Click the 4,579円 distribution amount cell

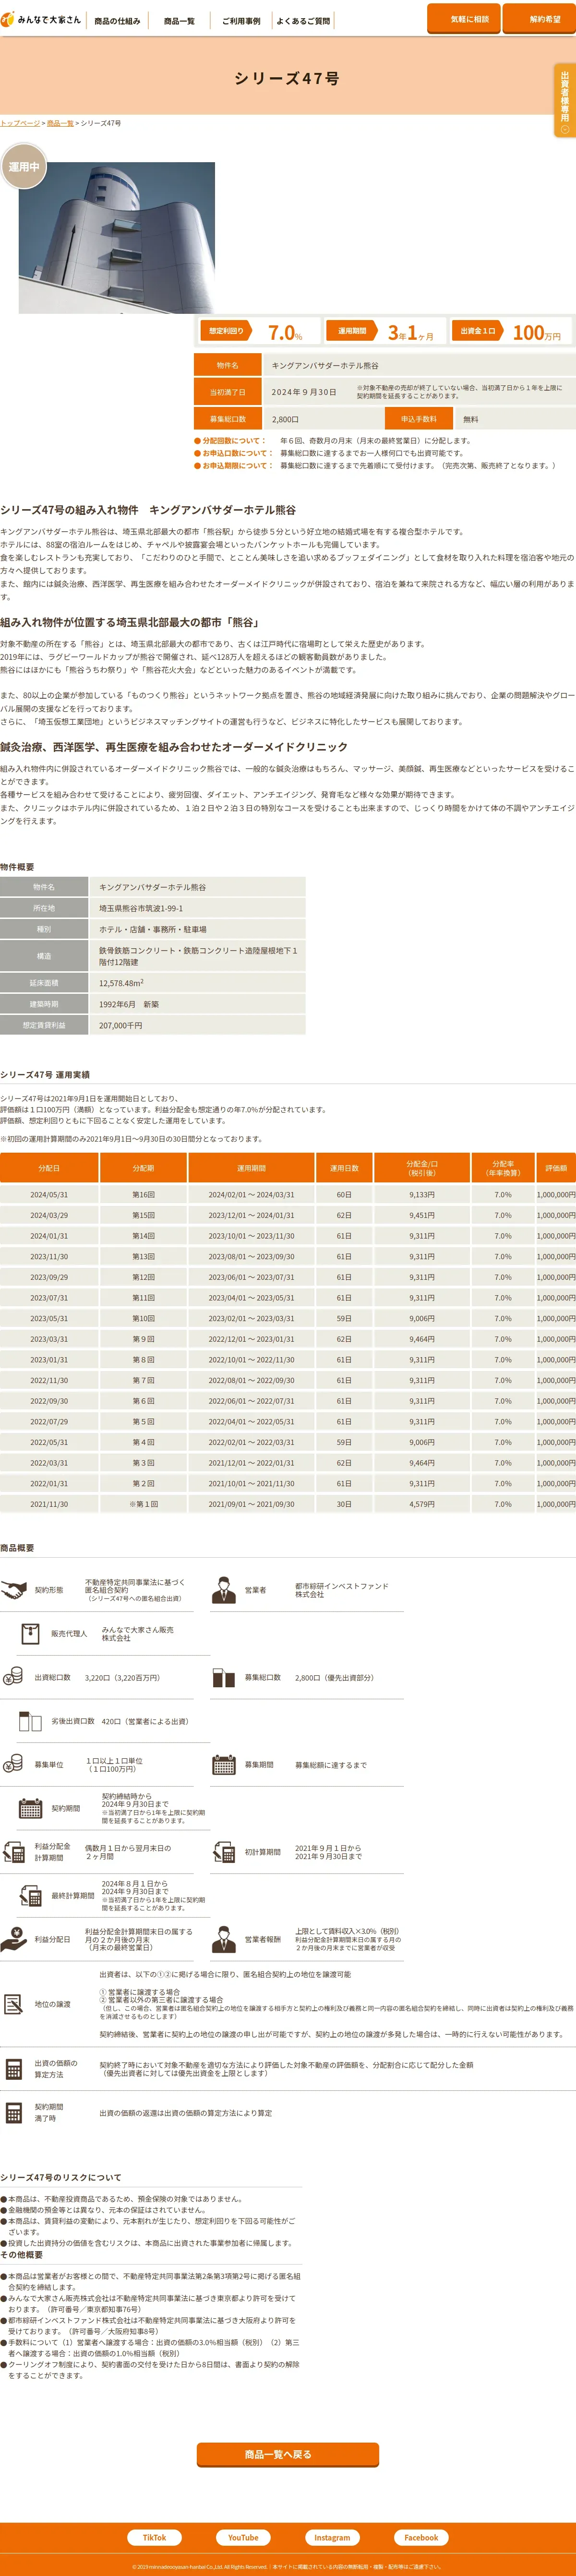[x=422, y=1504]
